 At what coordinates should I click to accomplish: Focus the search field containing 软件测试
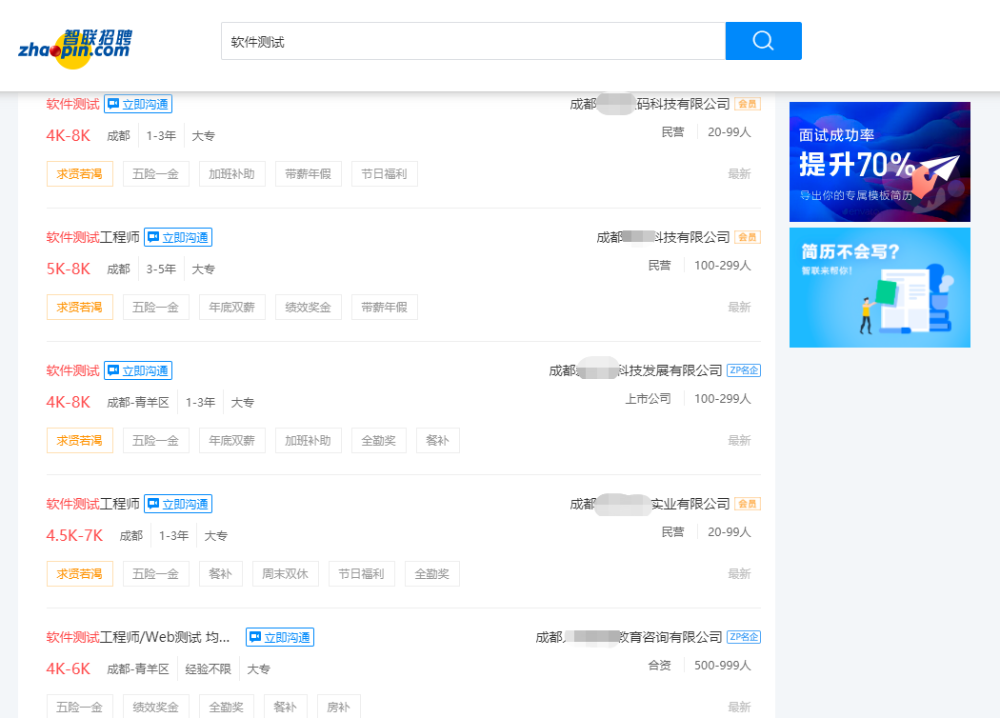(473, 41)
